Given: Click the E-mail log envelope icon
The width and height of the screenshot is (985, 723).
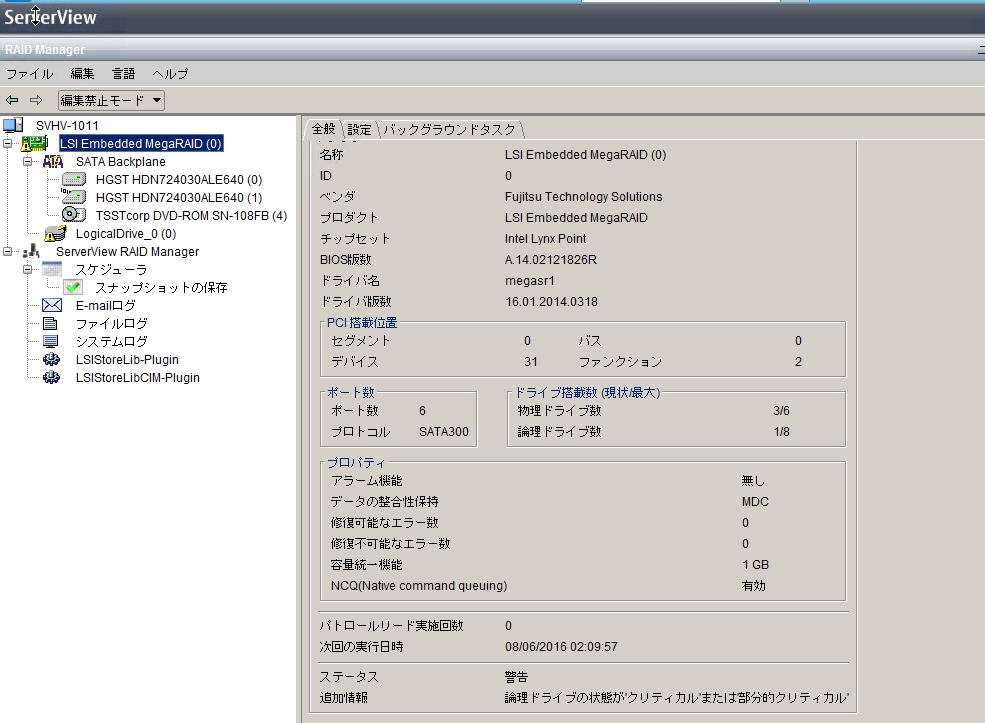Looking at the screenshot, I should point(52,306).
